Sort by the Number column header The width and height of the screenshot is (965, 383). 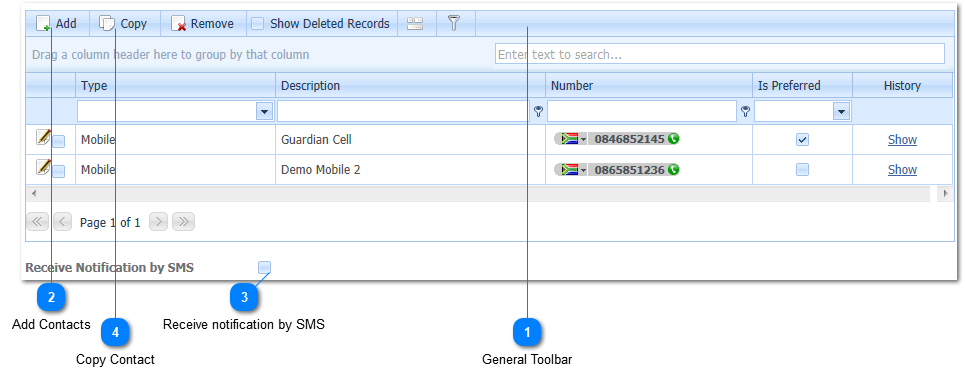click(649, 86)
